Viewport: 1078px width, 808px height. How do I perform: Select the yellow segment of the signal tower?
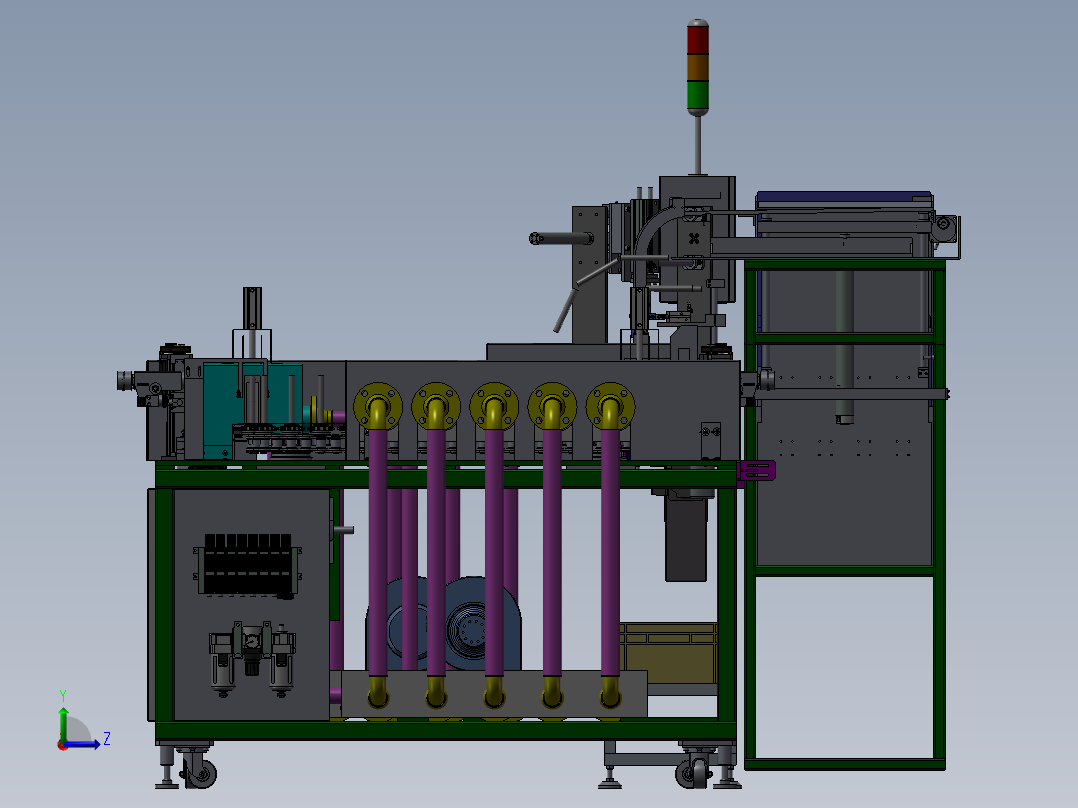click(698, 67)
